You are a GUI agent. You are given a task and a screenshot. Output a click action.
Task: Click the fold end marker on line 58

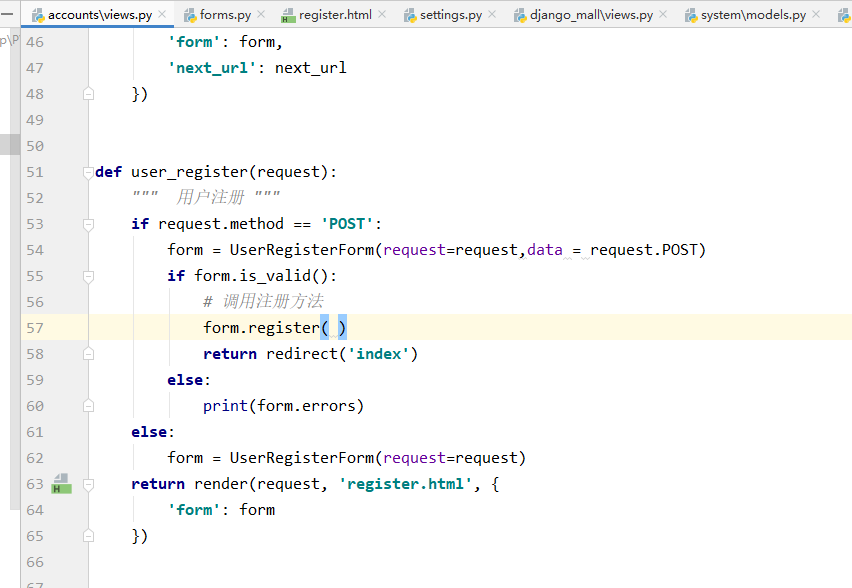[89, 354]
